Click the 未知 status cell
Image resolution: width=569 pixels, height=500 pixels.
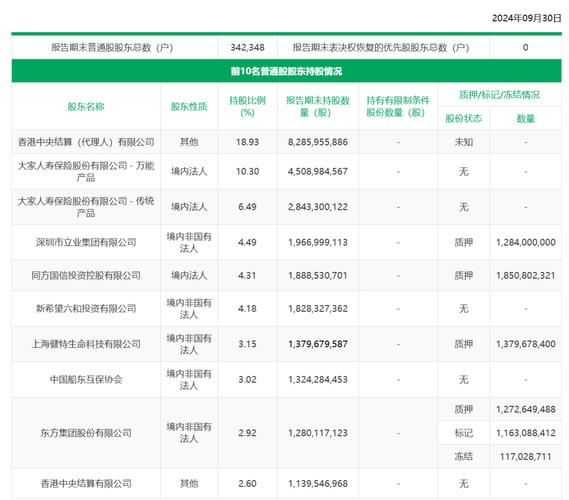463,142
